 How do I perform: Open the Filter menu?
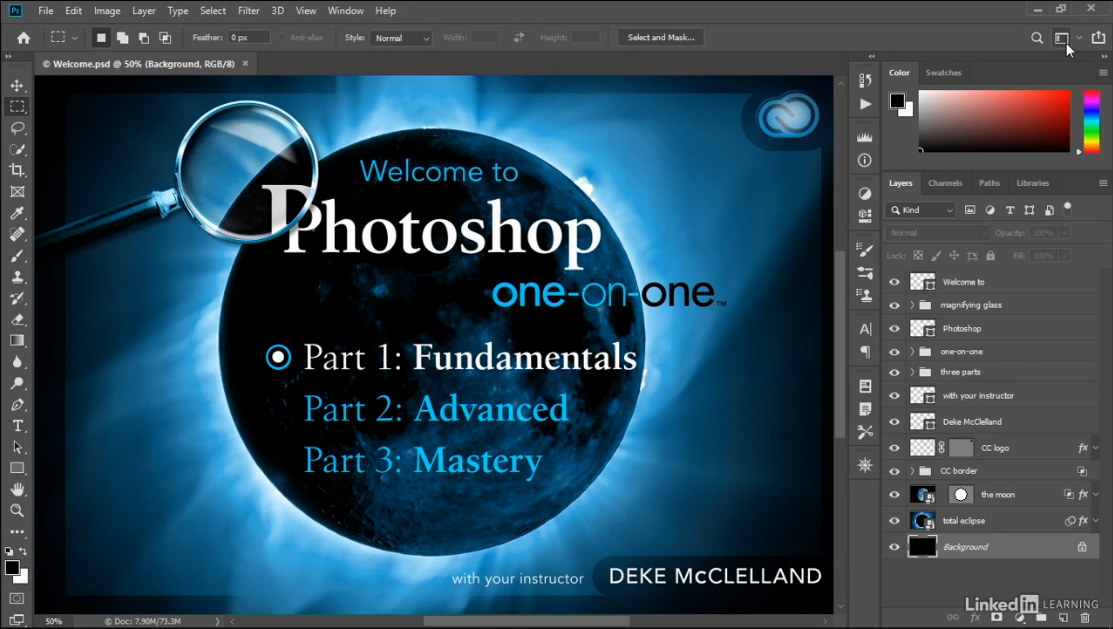[x=248, y=11]
